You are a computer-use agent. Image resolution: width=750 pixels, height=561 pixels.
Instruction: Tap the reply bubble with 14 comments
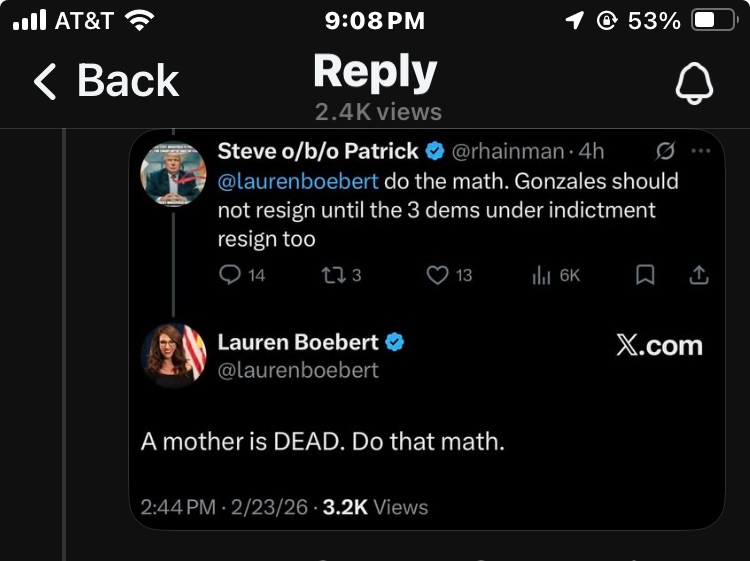(x=230, y=275)
